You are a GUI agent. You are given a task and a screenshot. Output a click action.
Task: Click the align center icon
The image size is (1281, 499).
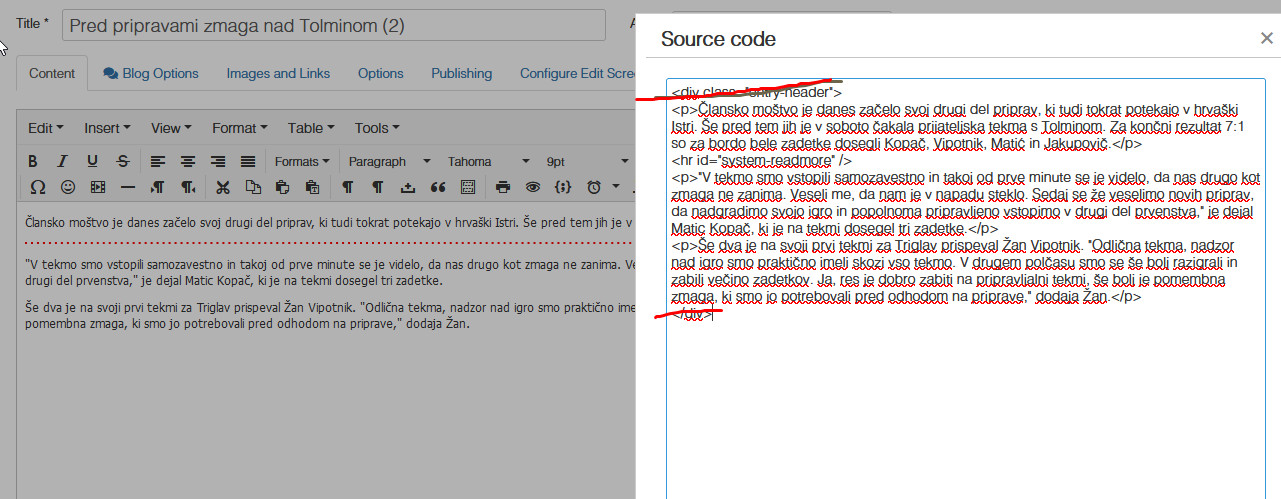click(x=187, y=161)
